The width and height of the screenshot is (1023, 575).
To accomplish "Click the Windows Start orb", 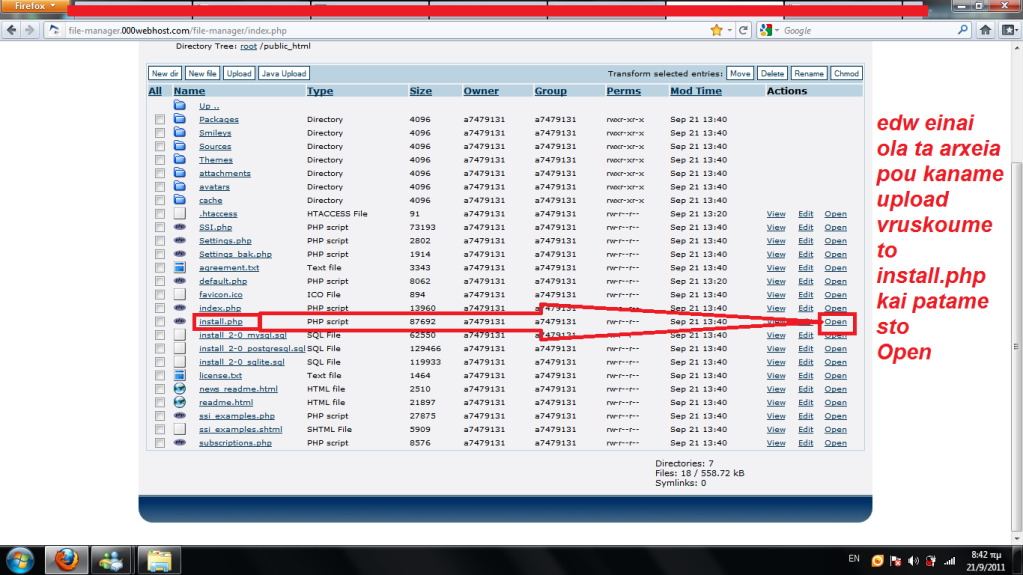I will pos(20,559).
